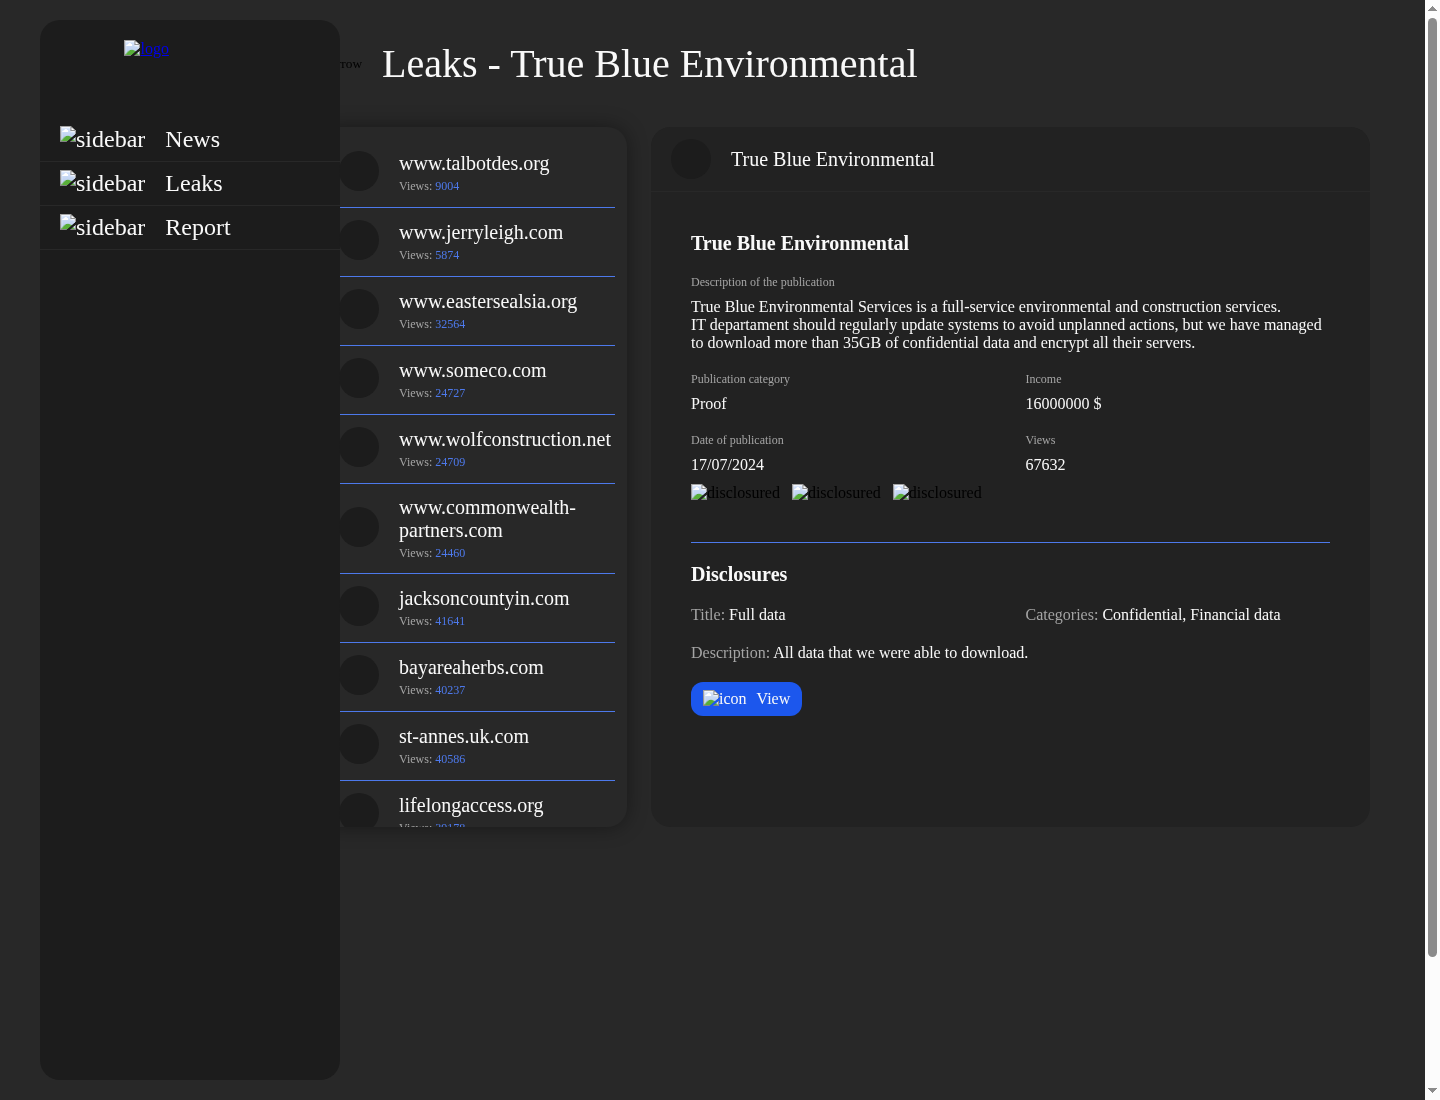Click the blue View button
The image size is (1440, 1100).
click(x=746, y=699)
